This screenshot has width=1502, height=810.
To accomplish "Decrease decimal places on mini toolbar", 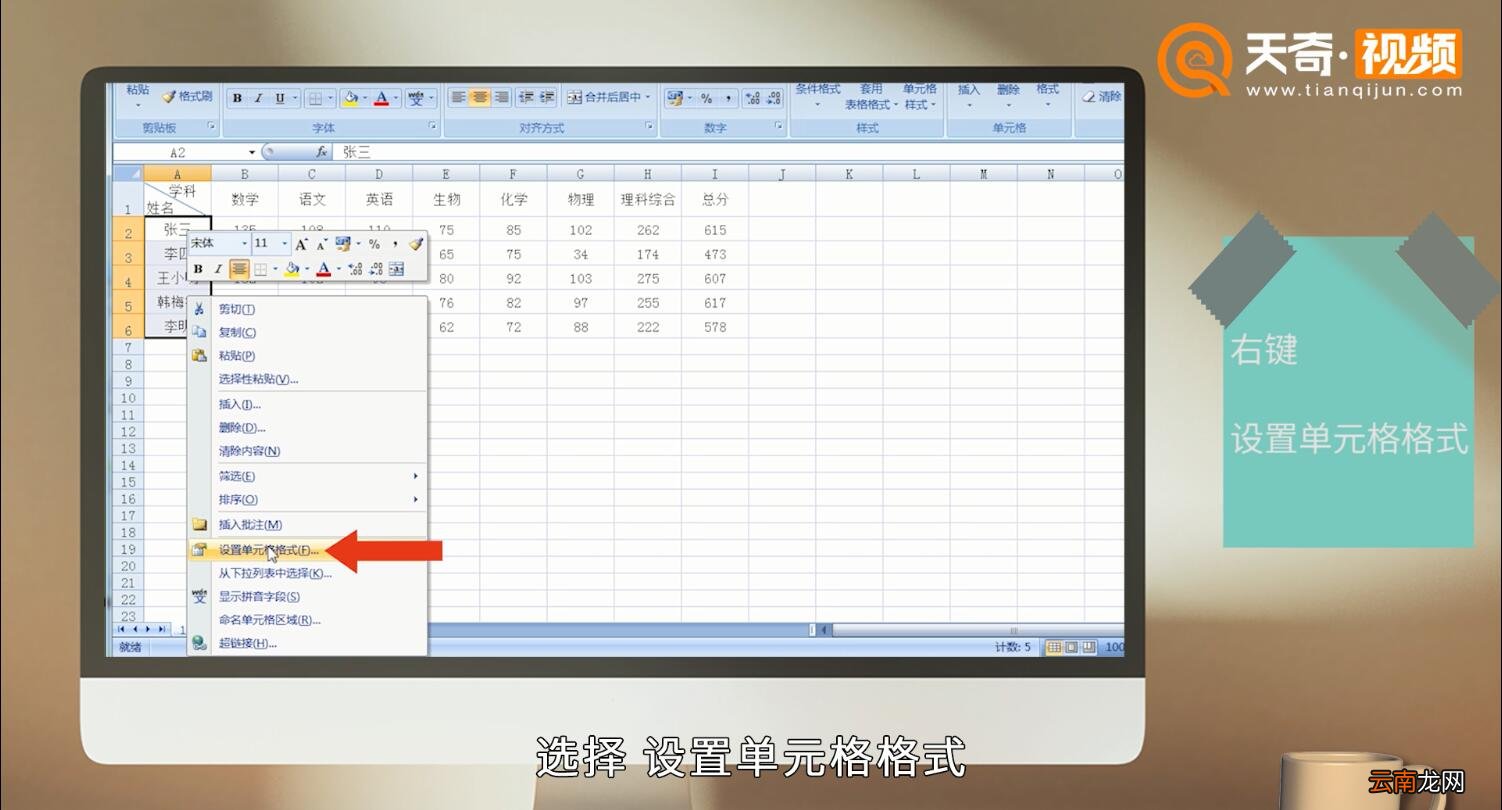I will 376,268.
